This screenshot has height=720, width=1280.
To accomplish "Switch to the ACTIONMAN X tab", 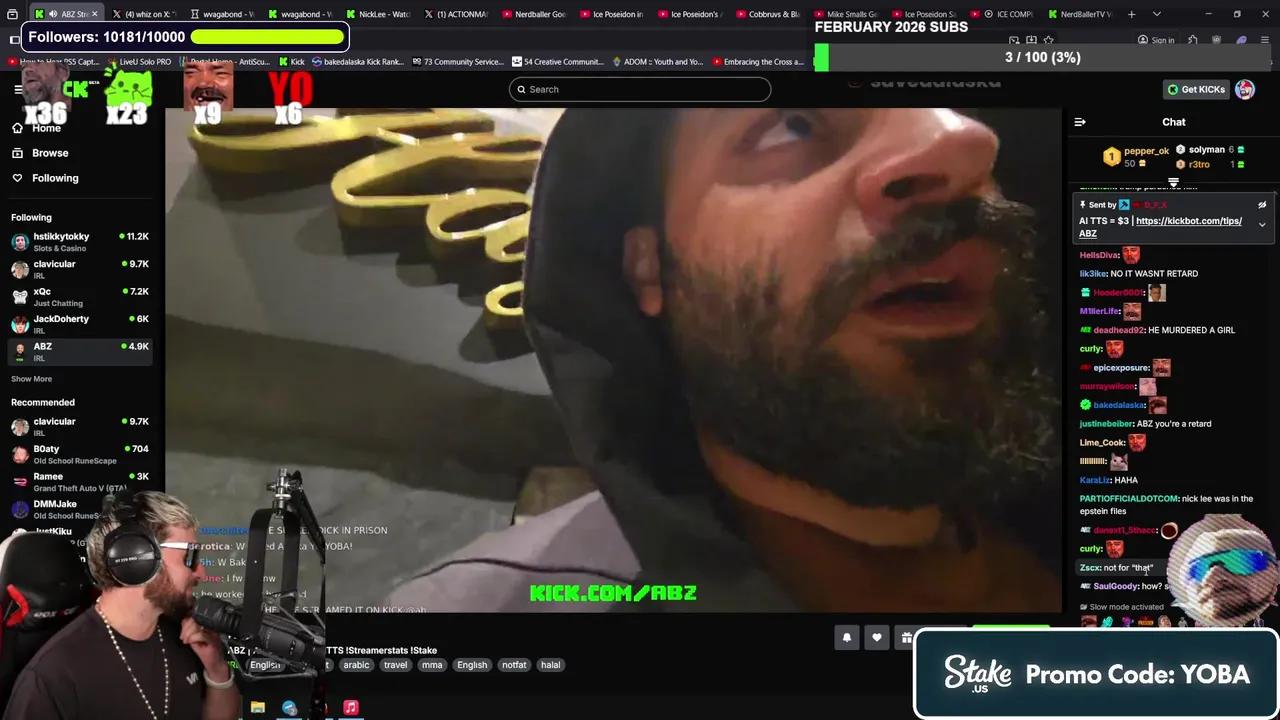I will pos(455,14).
